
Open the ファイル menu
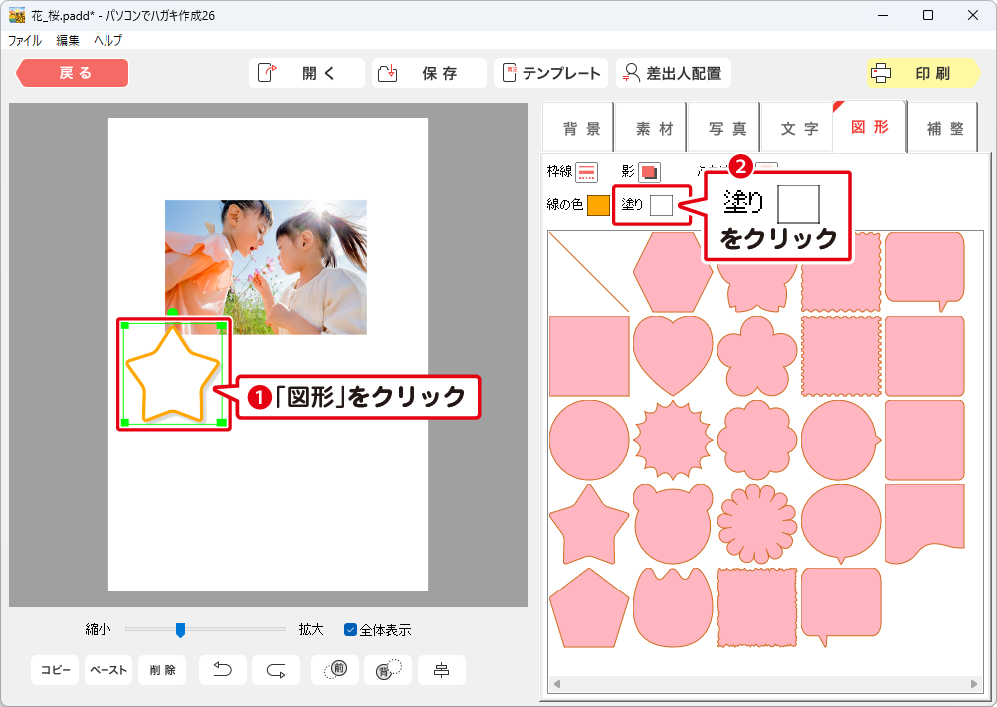25,40
